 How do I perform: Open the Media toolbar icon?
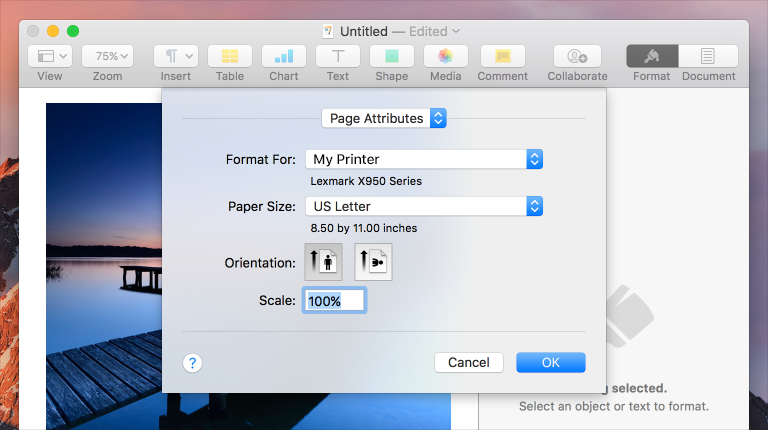[x=446, y=56]
